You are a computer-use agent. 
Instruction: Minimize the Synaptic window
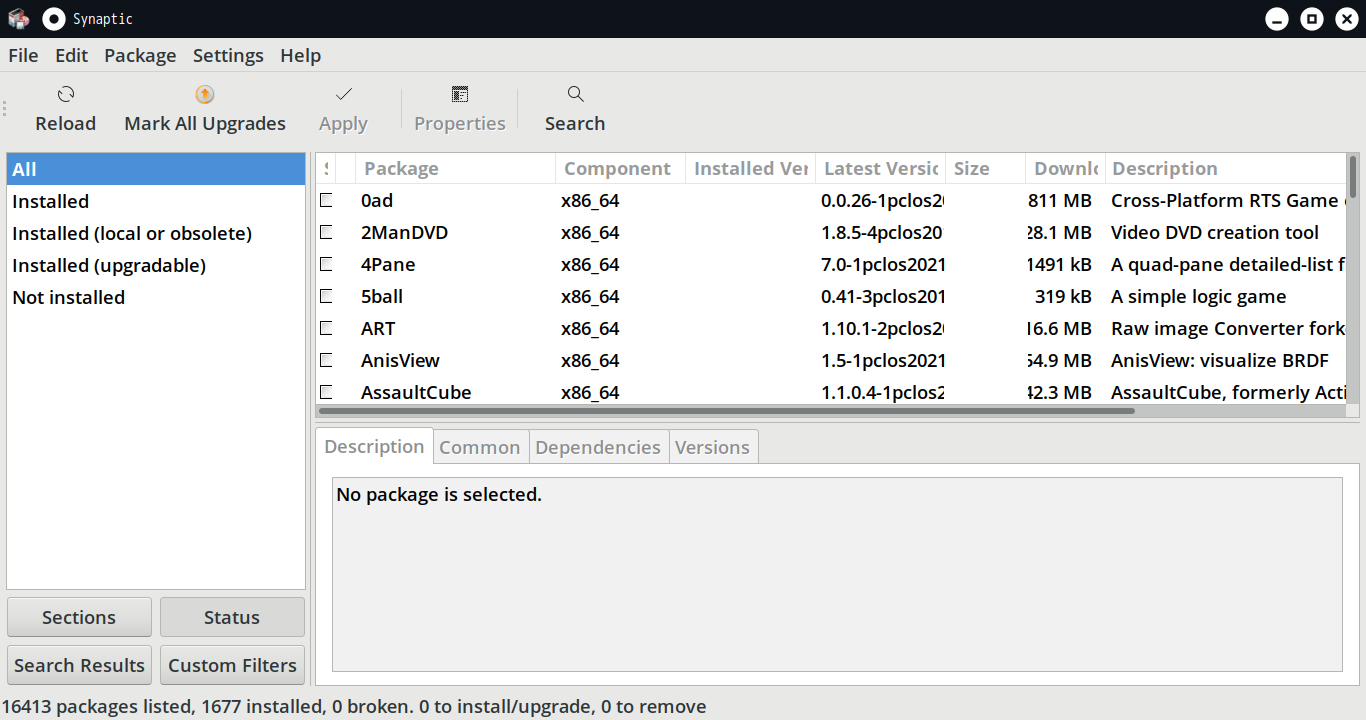pos(1276,19)
